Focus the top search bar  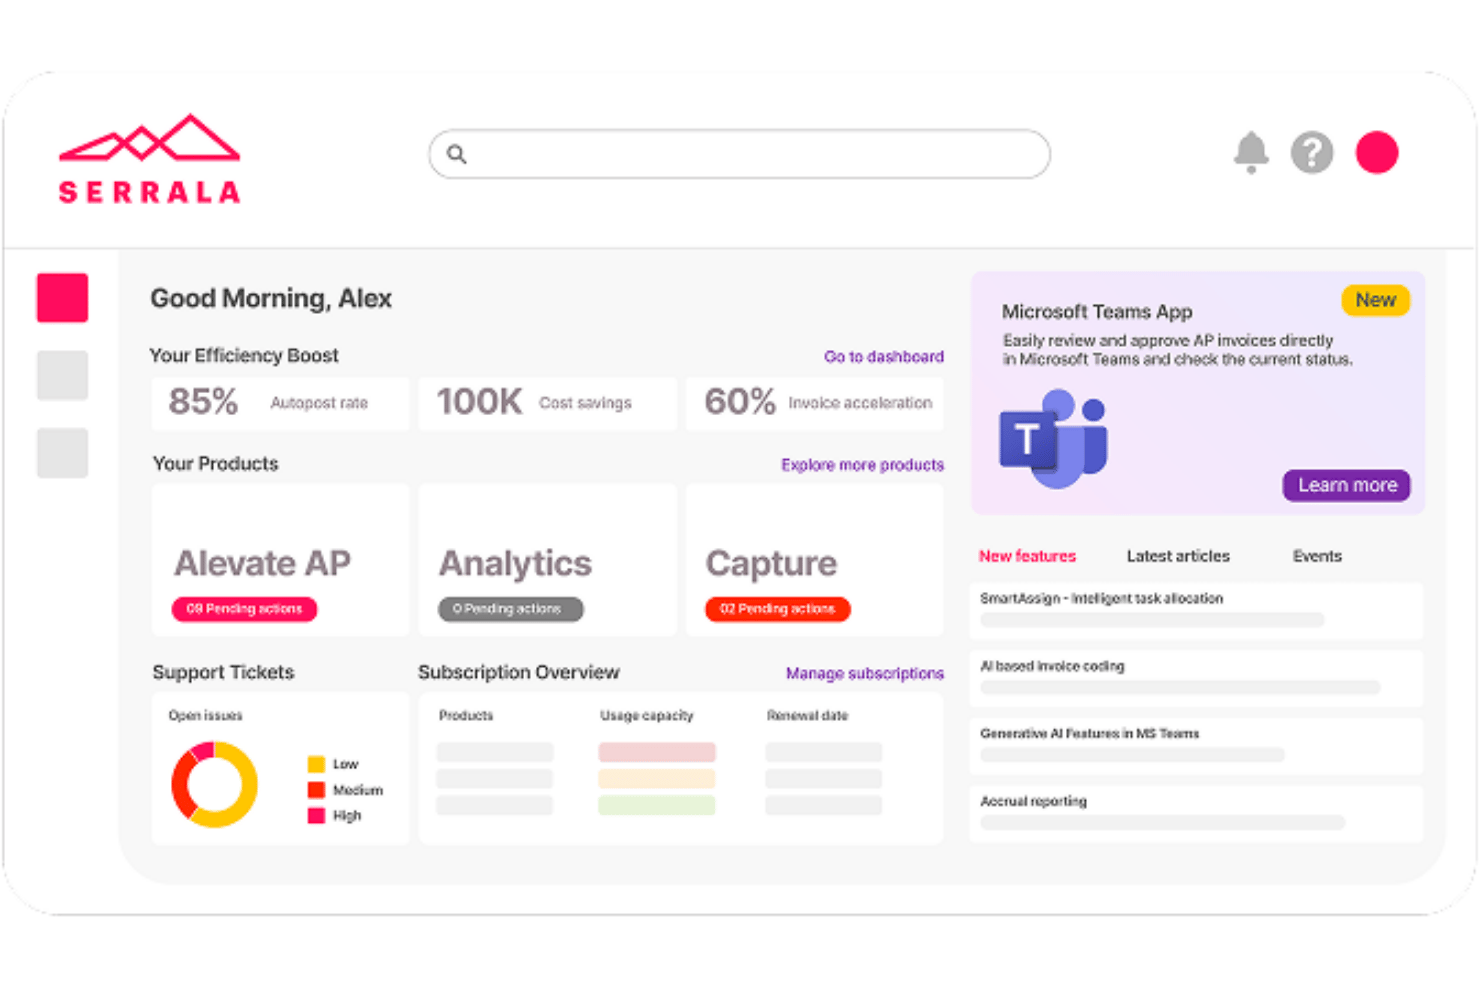tap(739, 154)
